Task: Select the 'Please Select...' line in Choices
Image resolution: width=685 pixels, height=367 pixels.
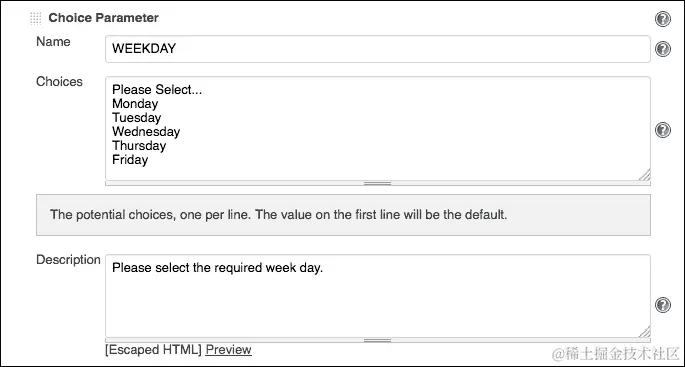Action: 157,90
